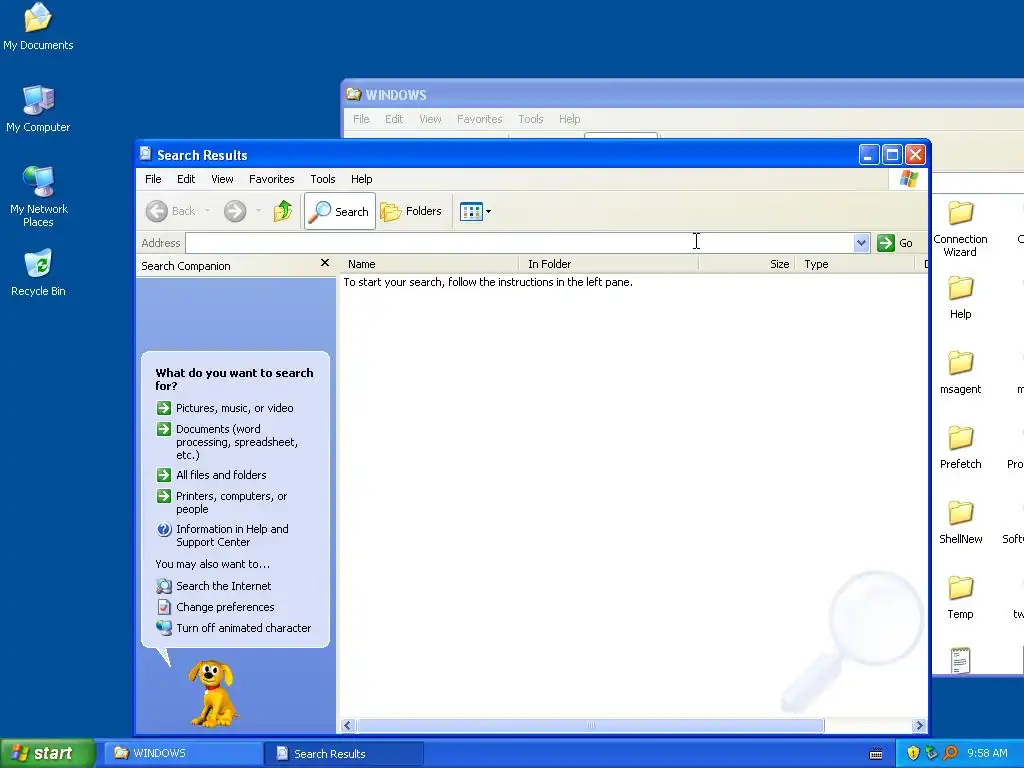Click Search Results taskbar button
Screen dimensions: 1024x768
344,754
